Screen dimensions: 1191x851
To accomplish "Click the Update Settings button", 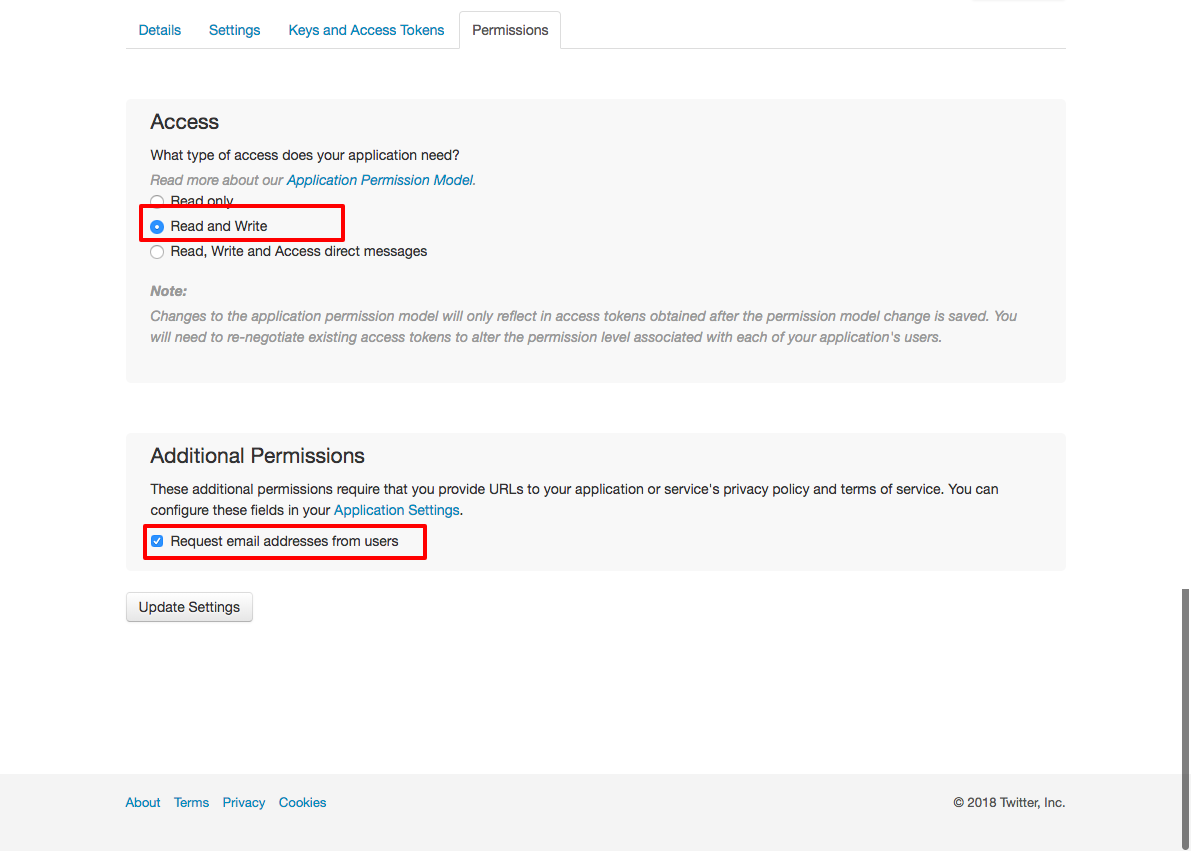I will click(x=188, y=607).
